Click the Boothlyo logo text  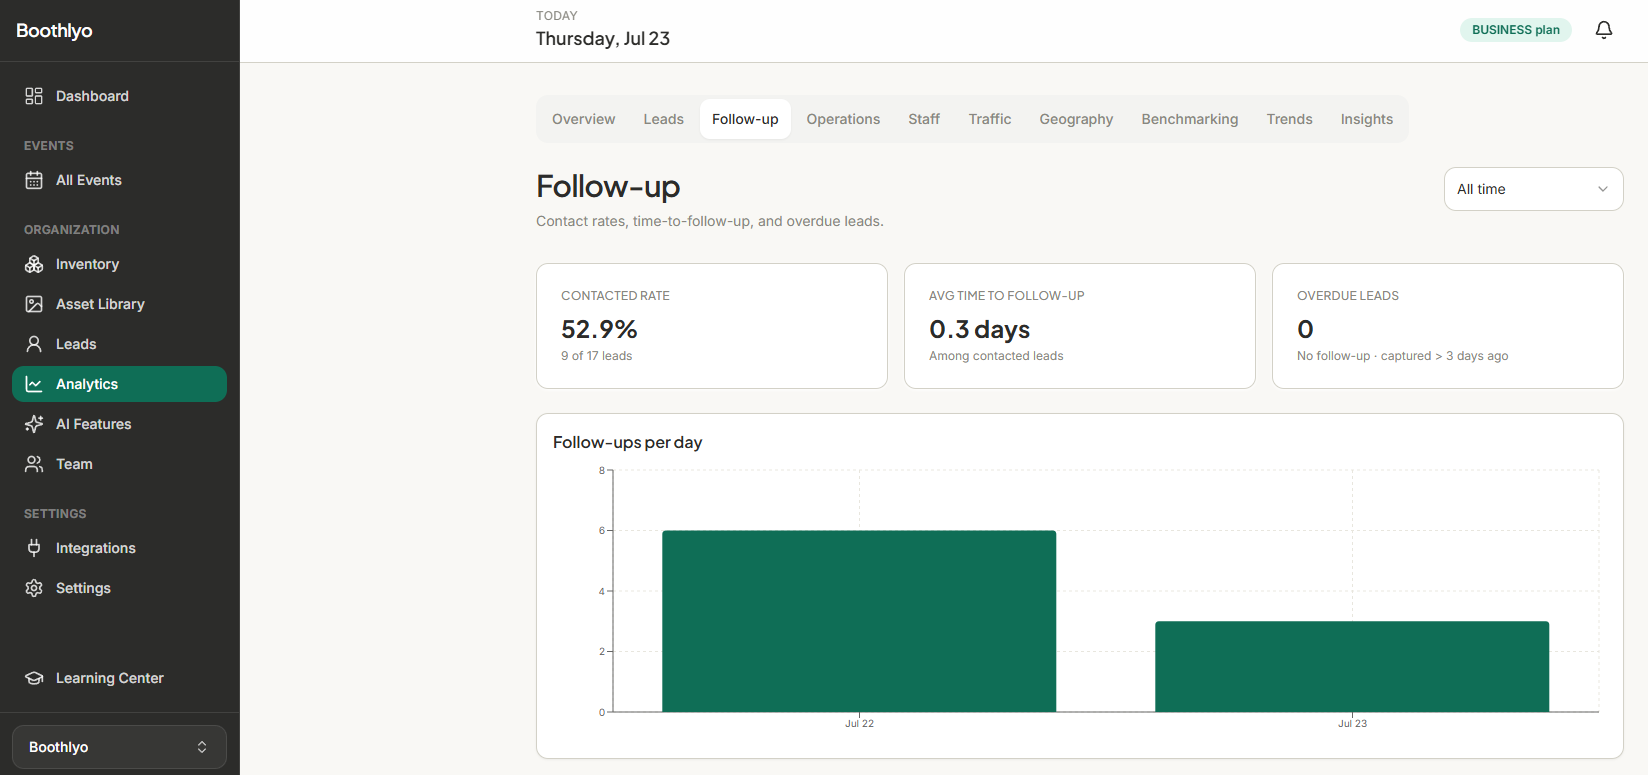click(54, 31)
